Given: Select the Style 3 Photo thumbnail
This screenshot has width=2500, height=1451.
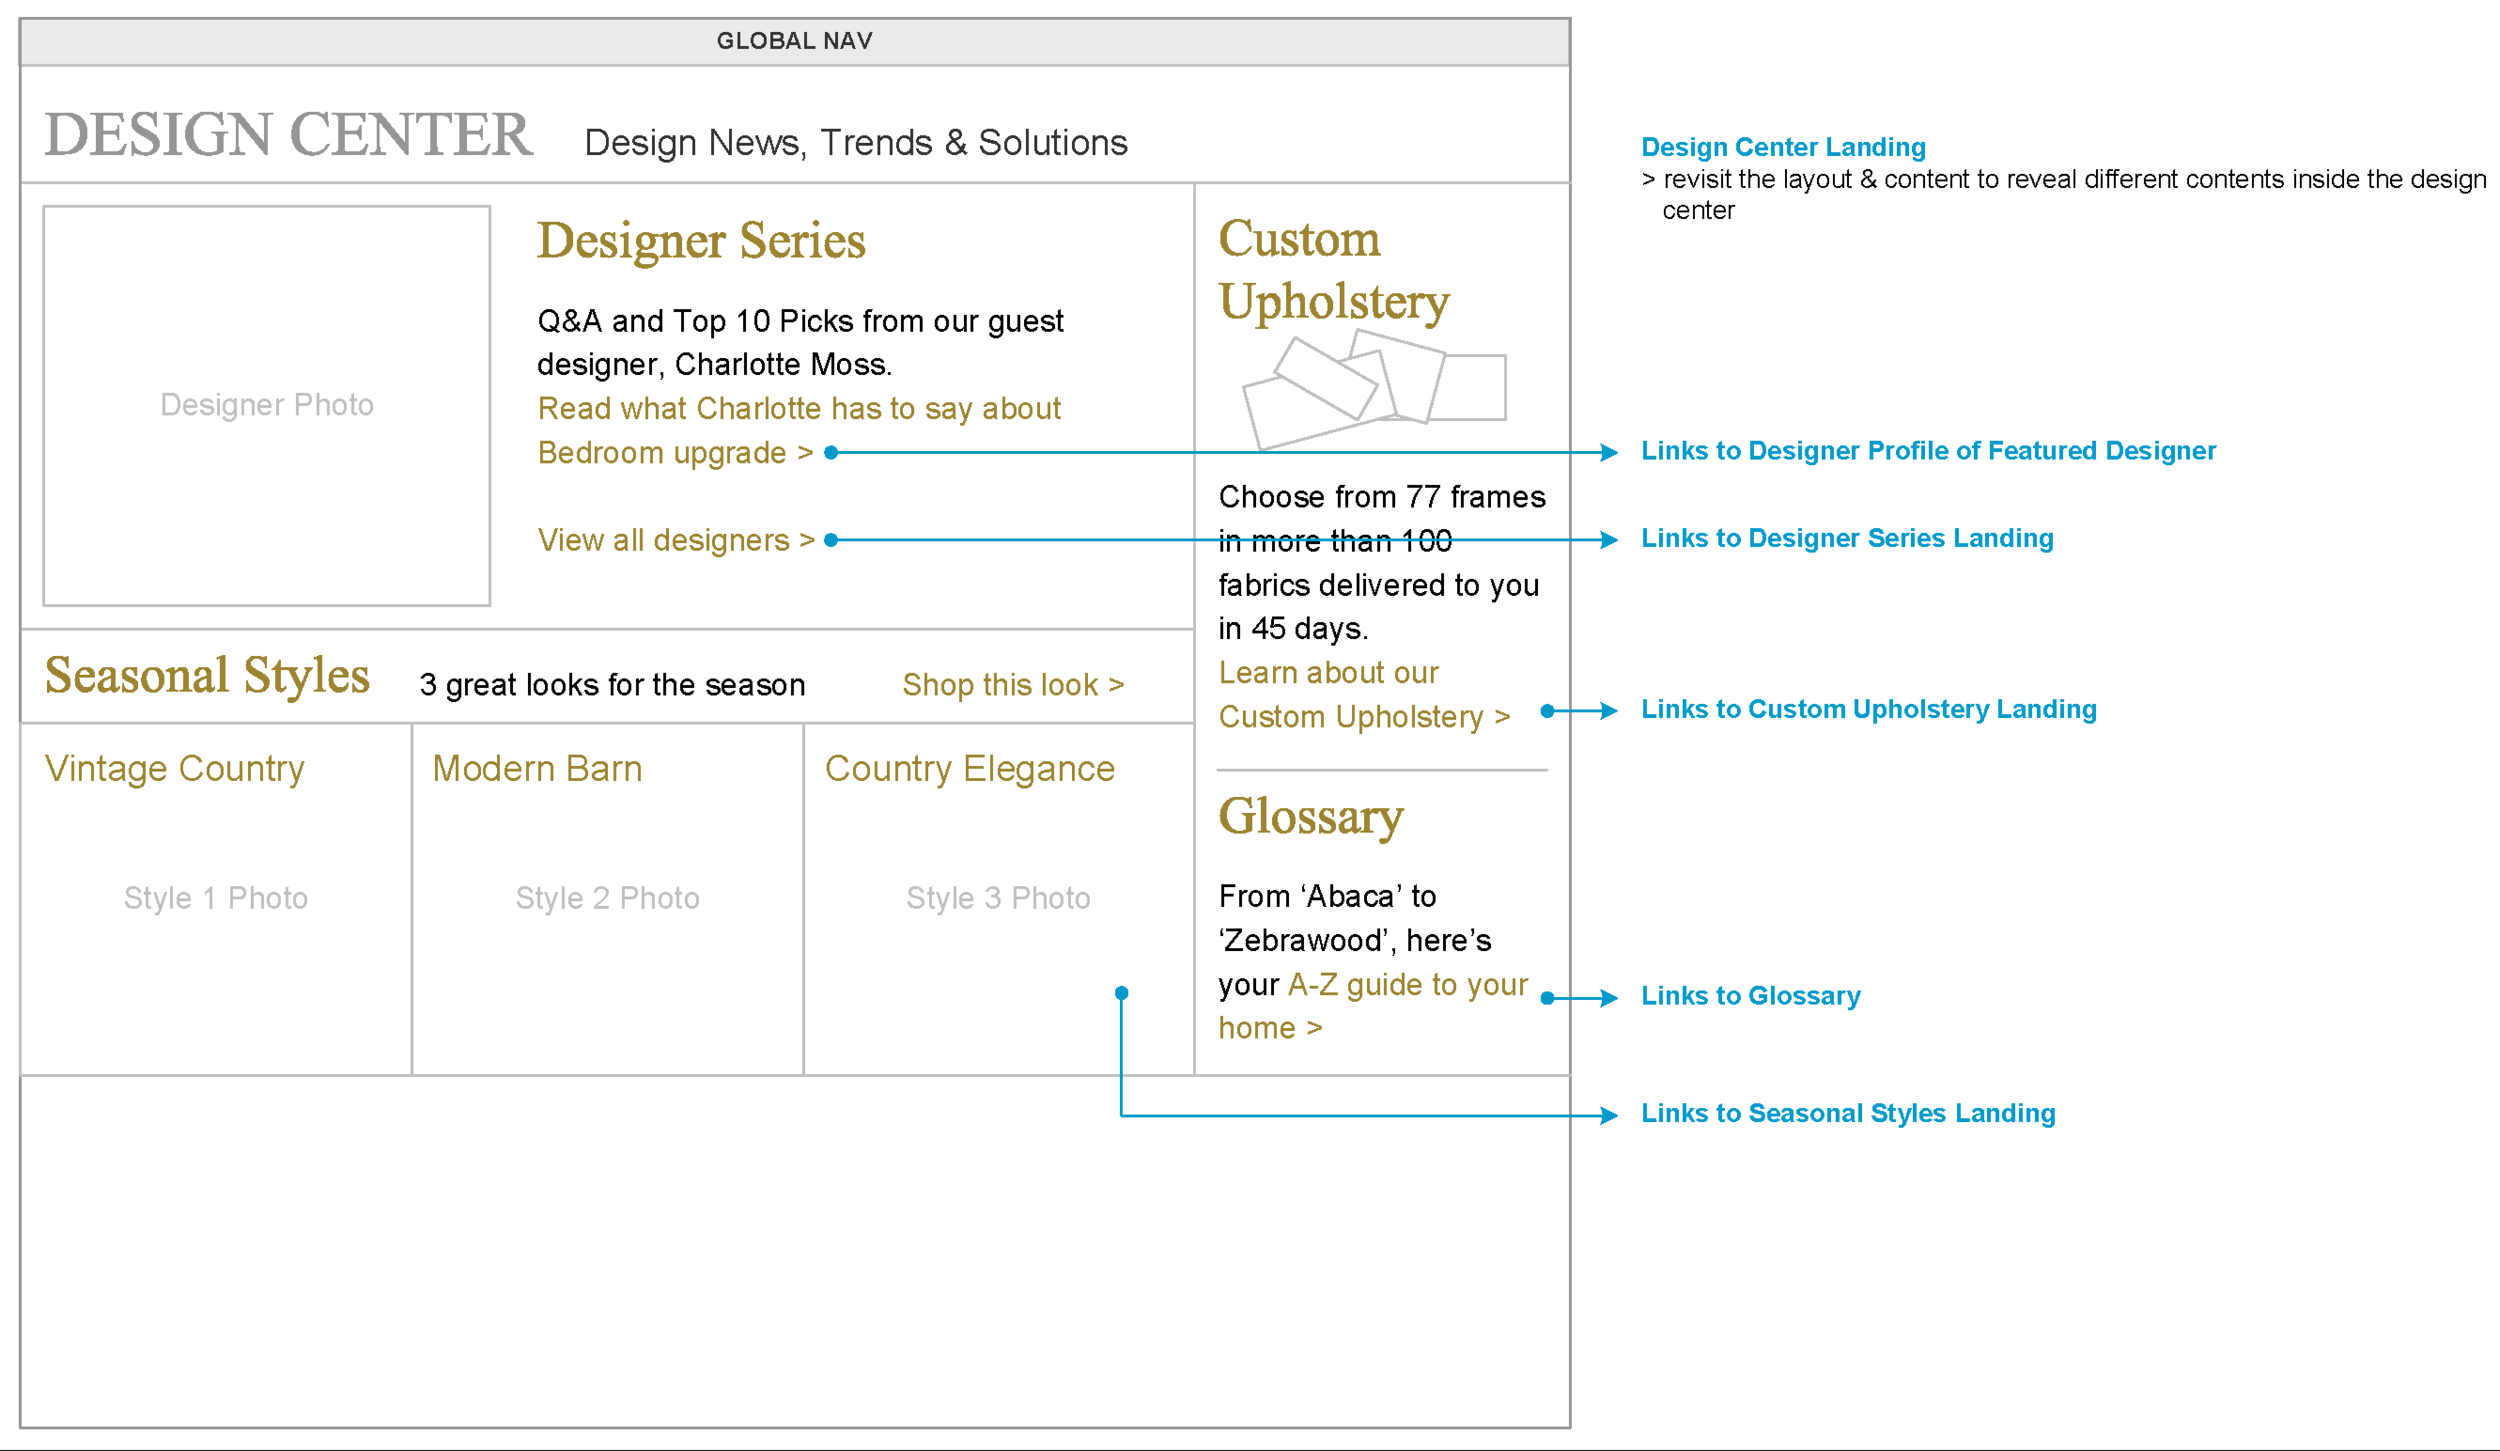Looking at the screenshot, I should click(998, 898).
